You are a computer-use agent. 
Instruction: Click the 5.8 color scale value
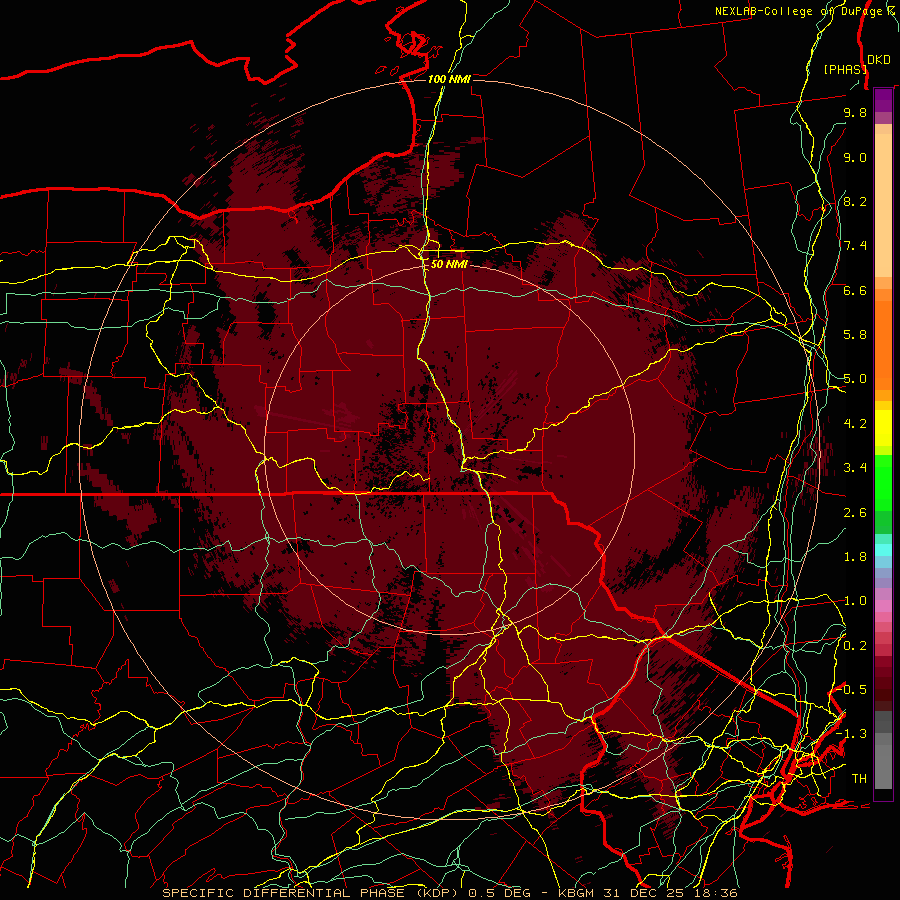pyautogui.click(x=855, y=335)
